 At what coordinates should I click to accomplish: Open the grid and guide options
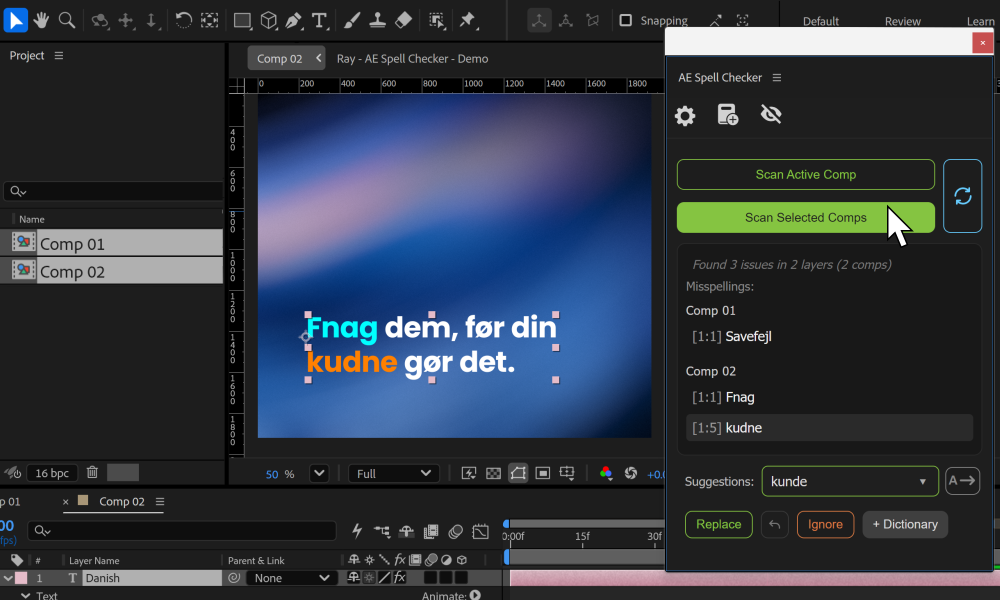pos(567,473)
